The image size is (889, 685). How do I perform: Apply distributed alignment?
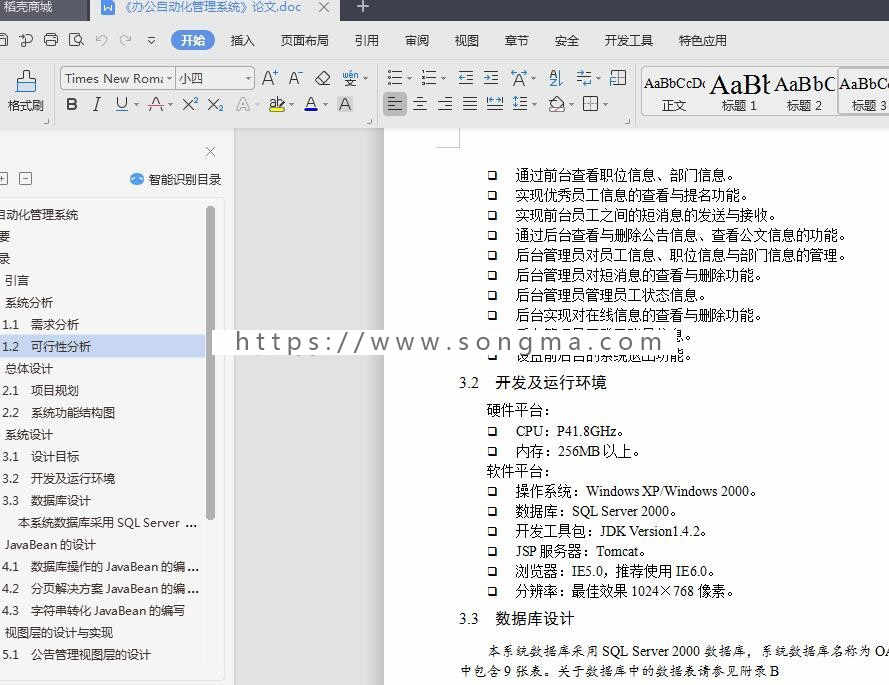[495, 104]
